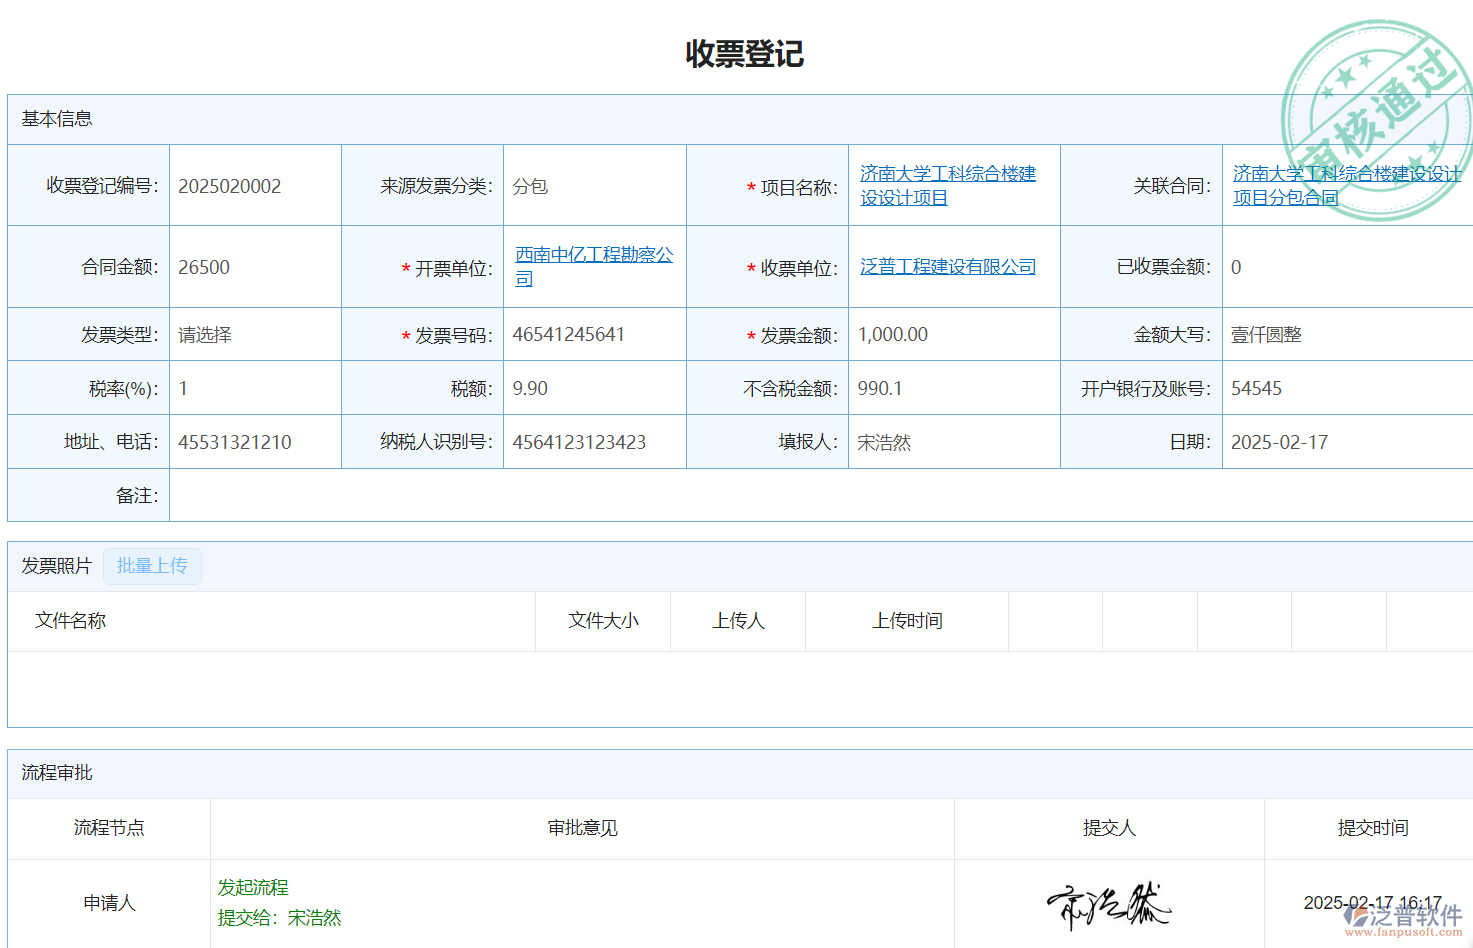
Task: Open 泛普工程建设有限公司 receiving unit link
Action: pyautogui.click(x=947, y=267)
